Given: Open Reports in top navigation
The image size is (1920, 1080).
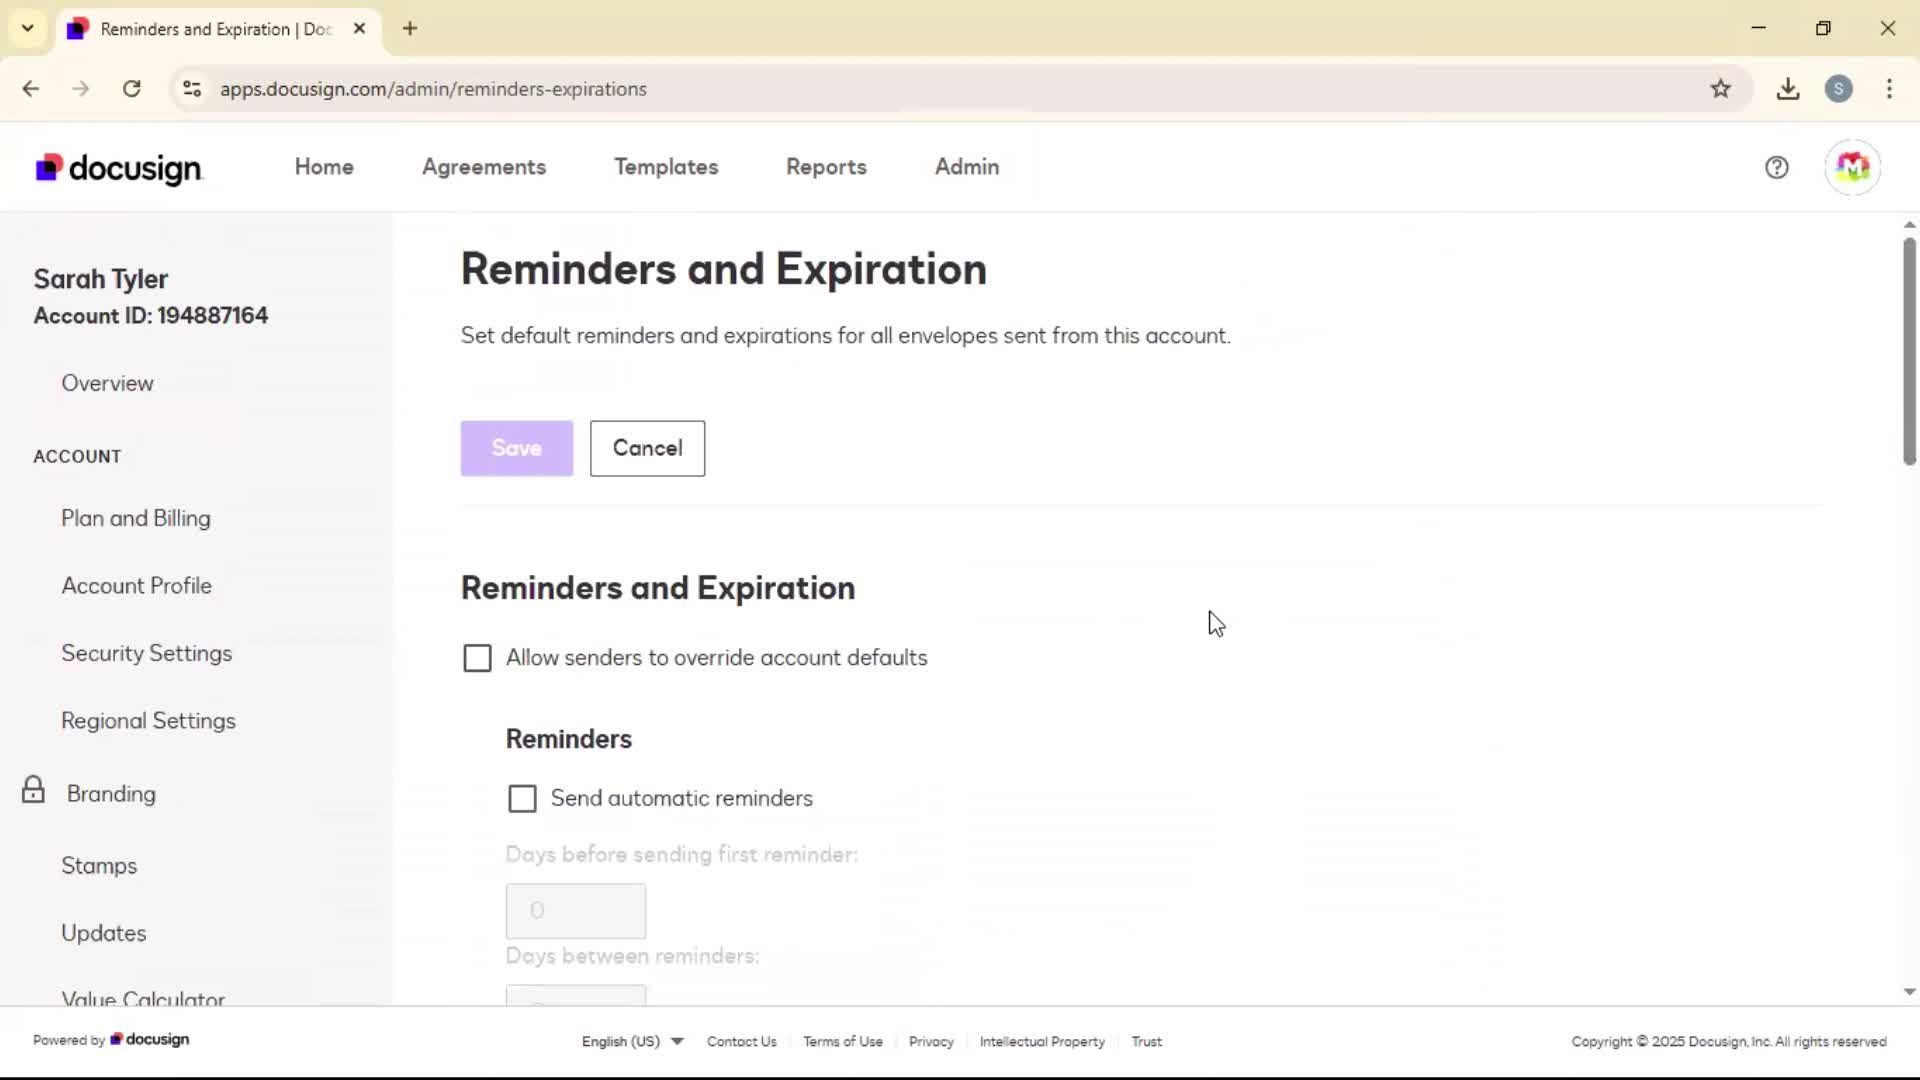Looking at the screenshot, I should (x=826, y=167).
